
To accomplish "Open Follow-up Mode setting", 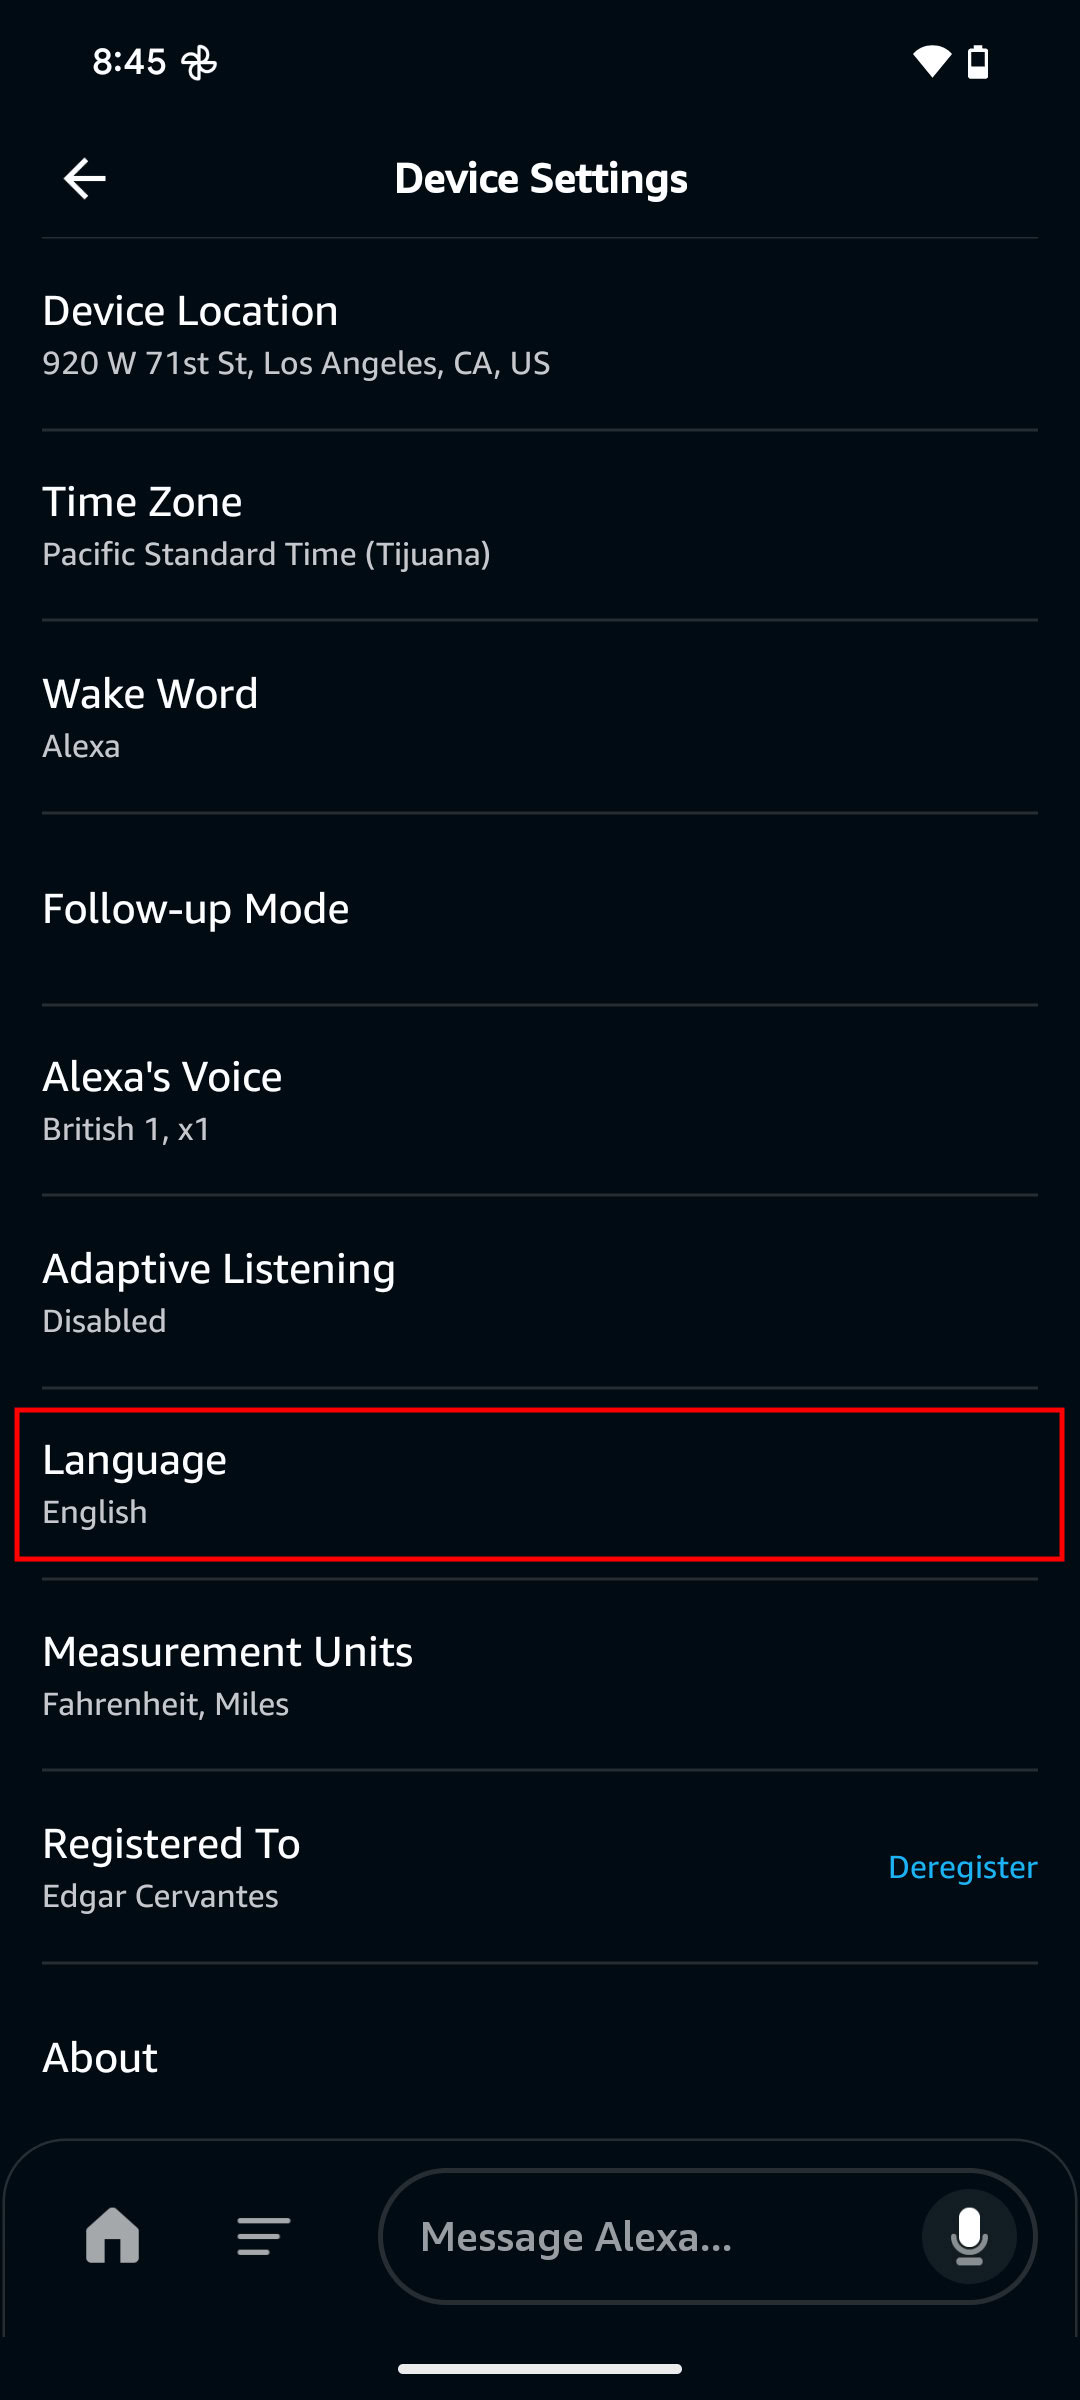I will click(540, 909).
